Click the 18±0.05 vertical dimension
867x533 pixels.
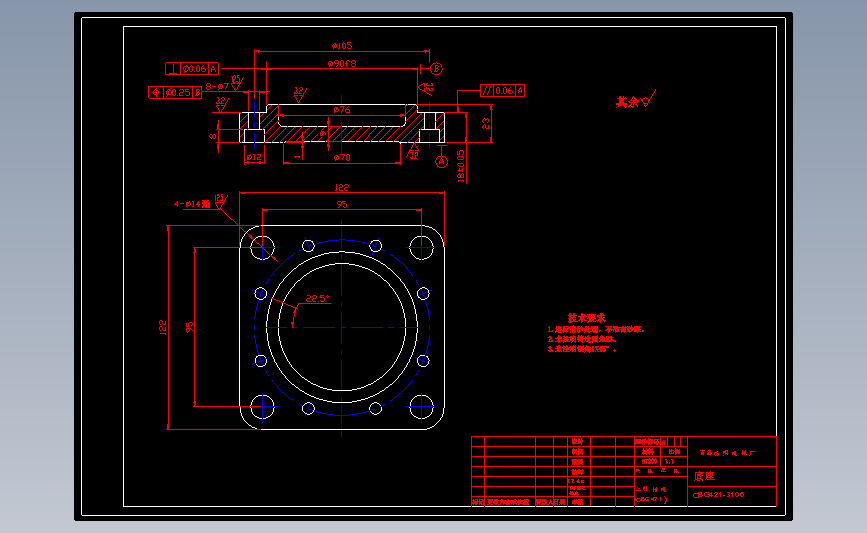(x=461, y=166)
